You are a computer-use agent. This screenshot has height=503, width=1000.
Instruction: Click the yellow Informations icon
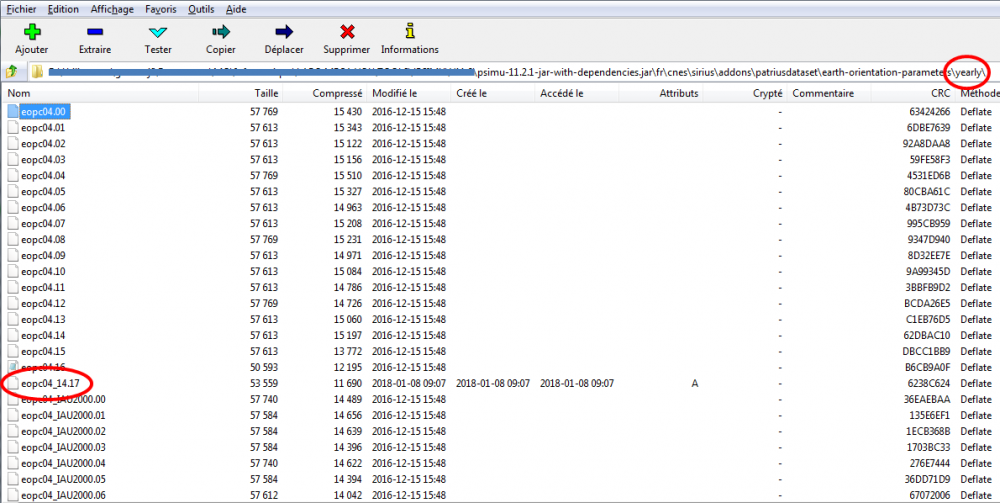tap(409, 31)
